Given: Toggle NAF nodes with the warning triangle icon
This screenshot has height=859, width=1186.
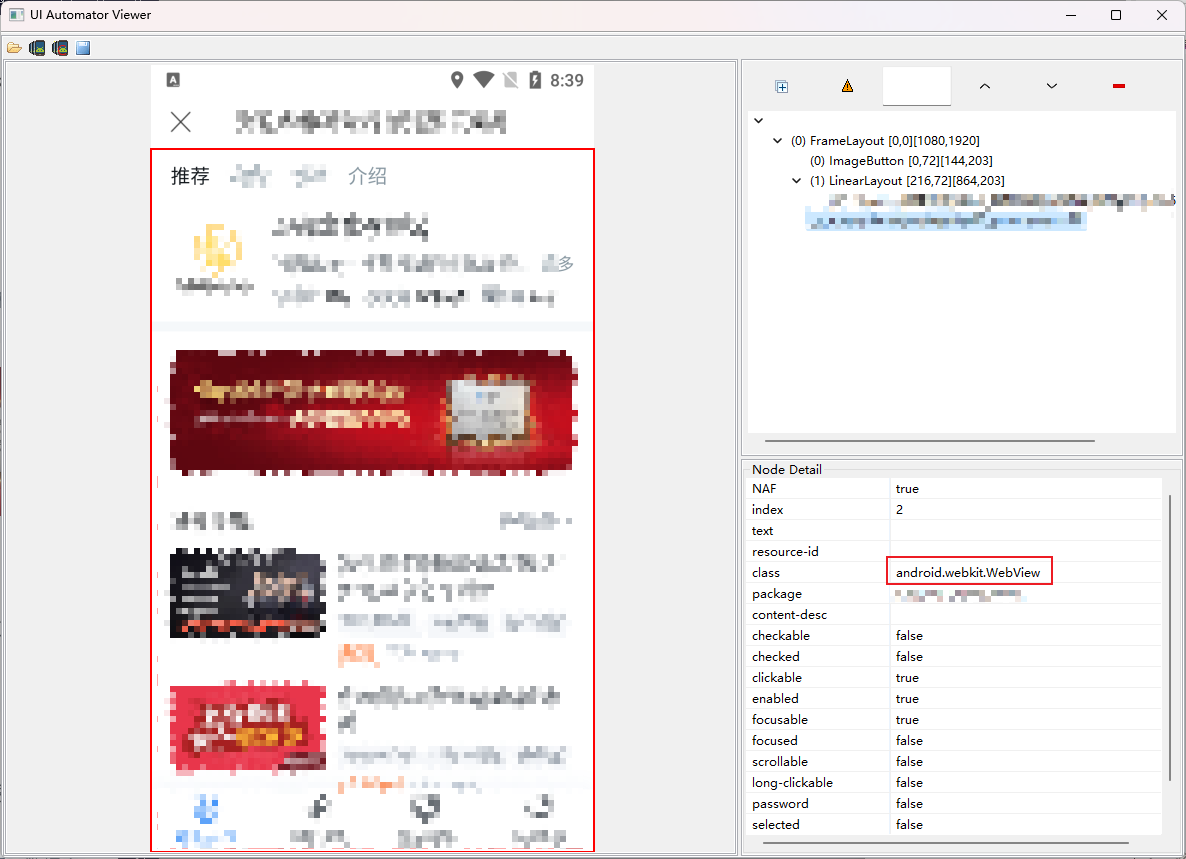Looking at the screenshot, I should click(847, 86).
